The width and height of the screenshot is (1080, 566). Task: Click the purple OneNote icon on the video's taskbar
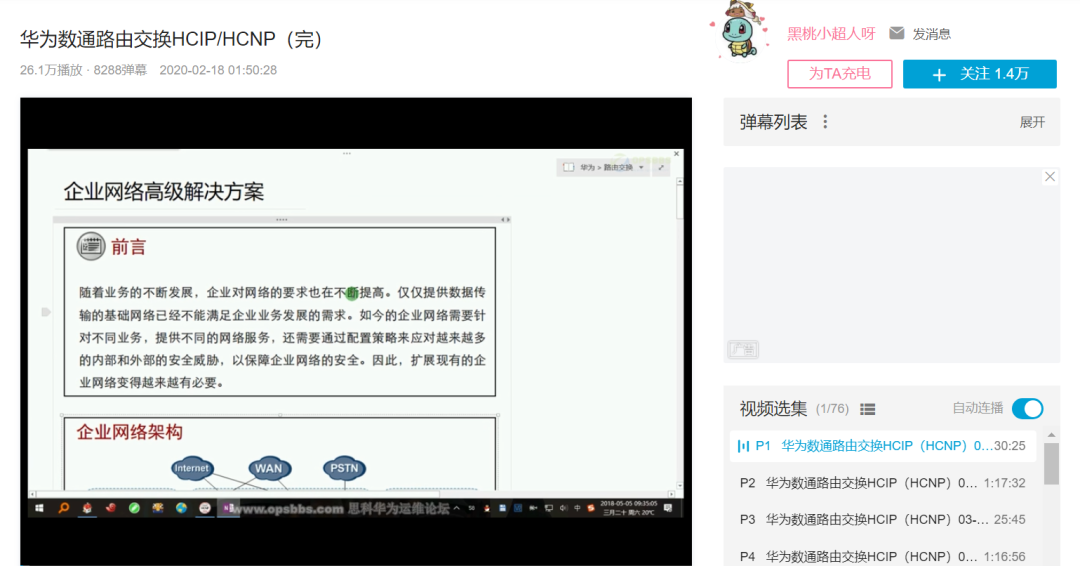(227, 508)
